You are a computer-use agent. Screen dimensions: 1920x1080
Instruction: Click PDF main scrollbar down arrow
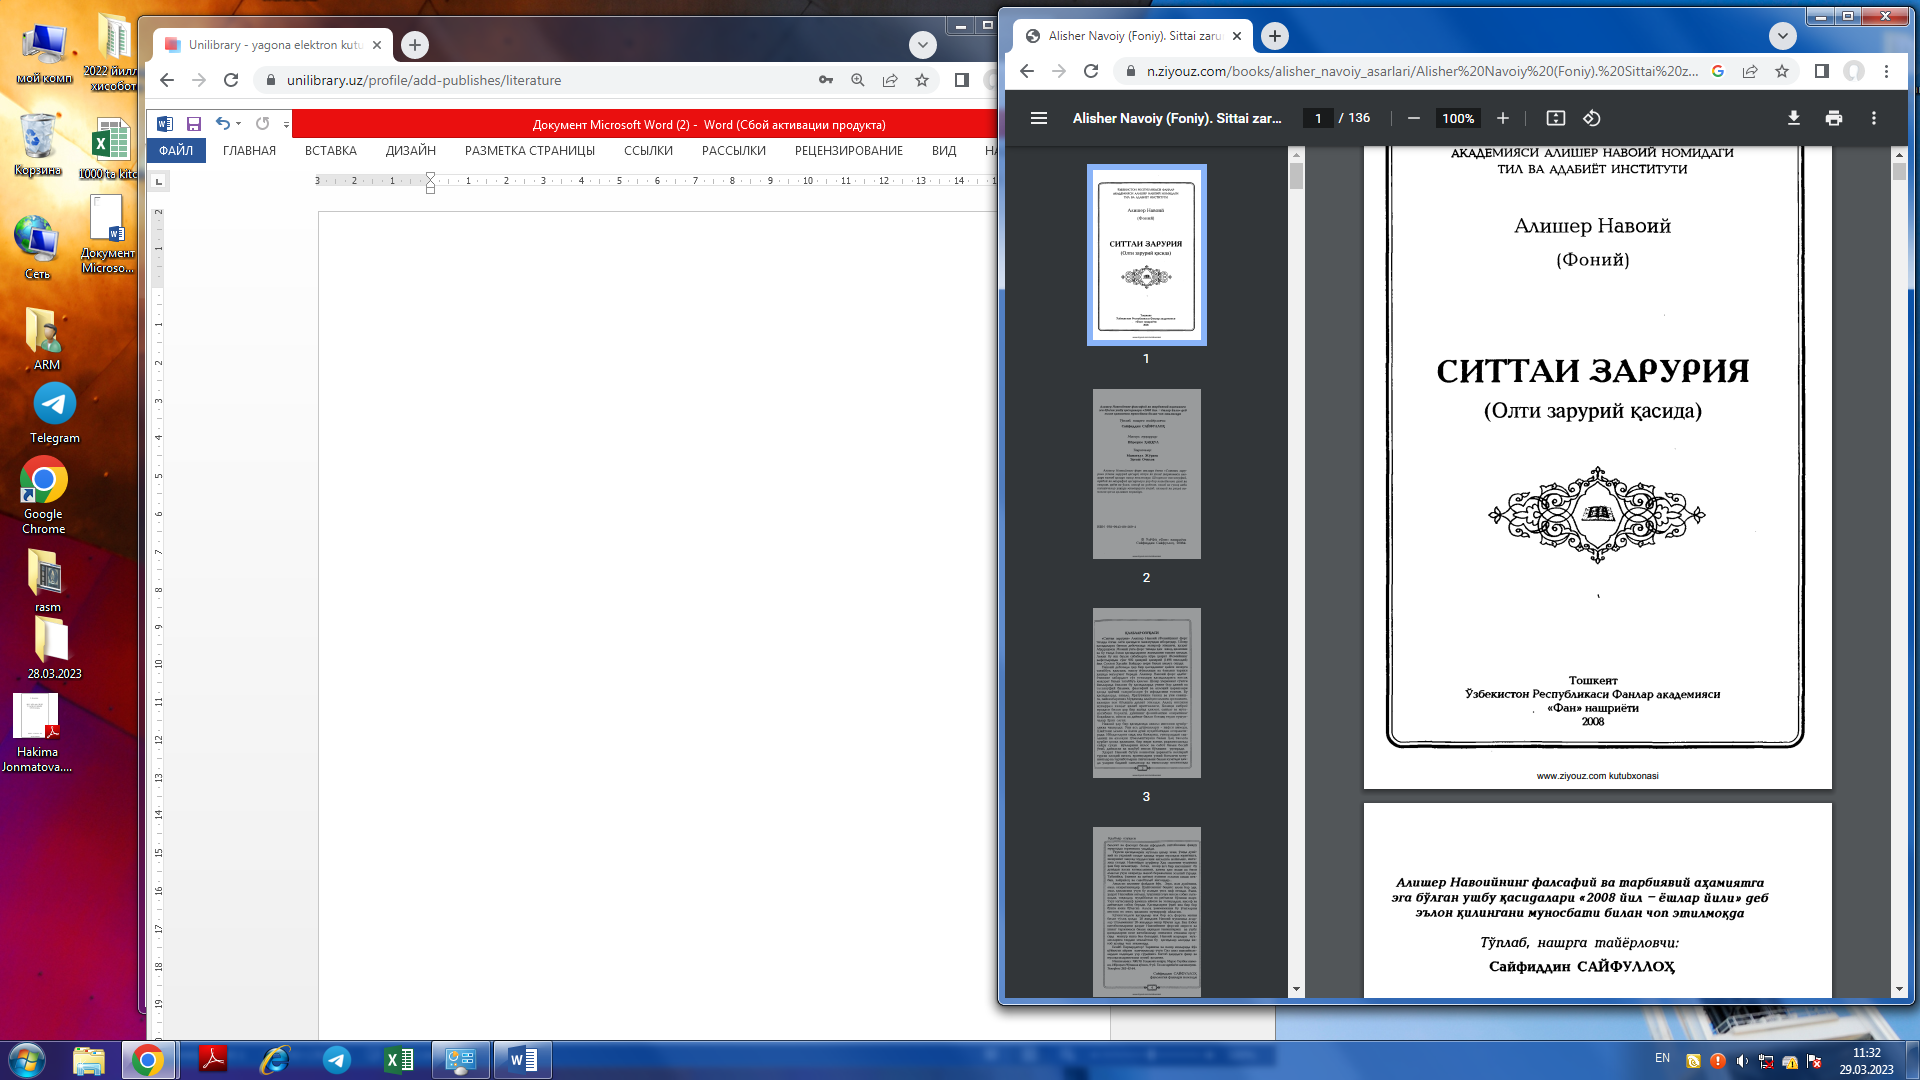[1899, 989]
